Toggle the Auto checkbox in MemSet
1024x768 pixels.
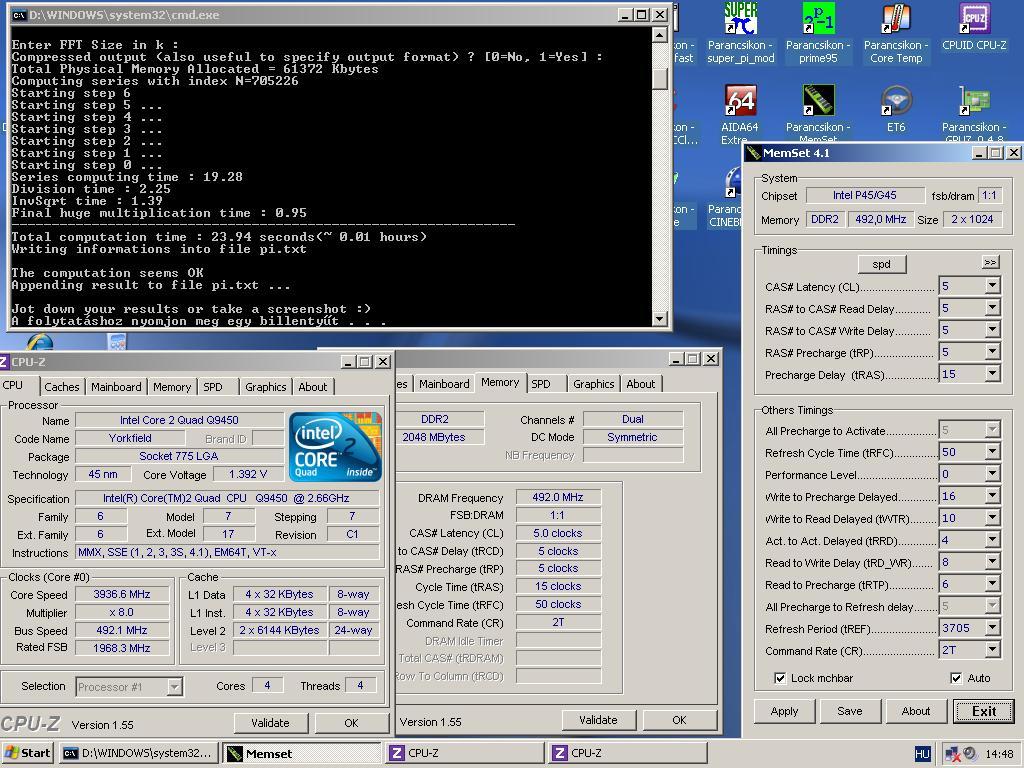pyautogui.click(x=956, y=678)
